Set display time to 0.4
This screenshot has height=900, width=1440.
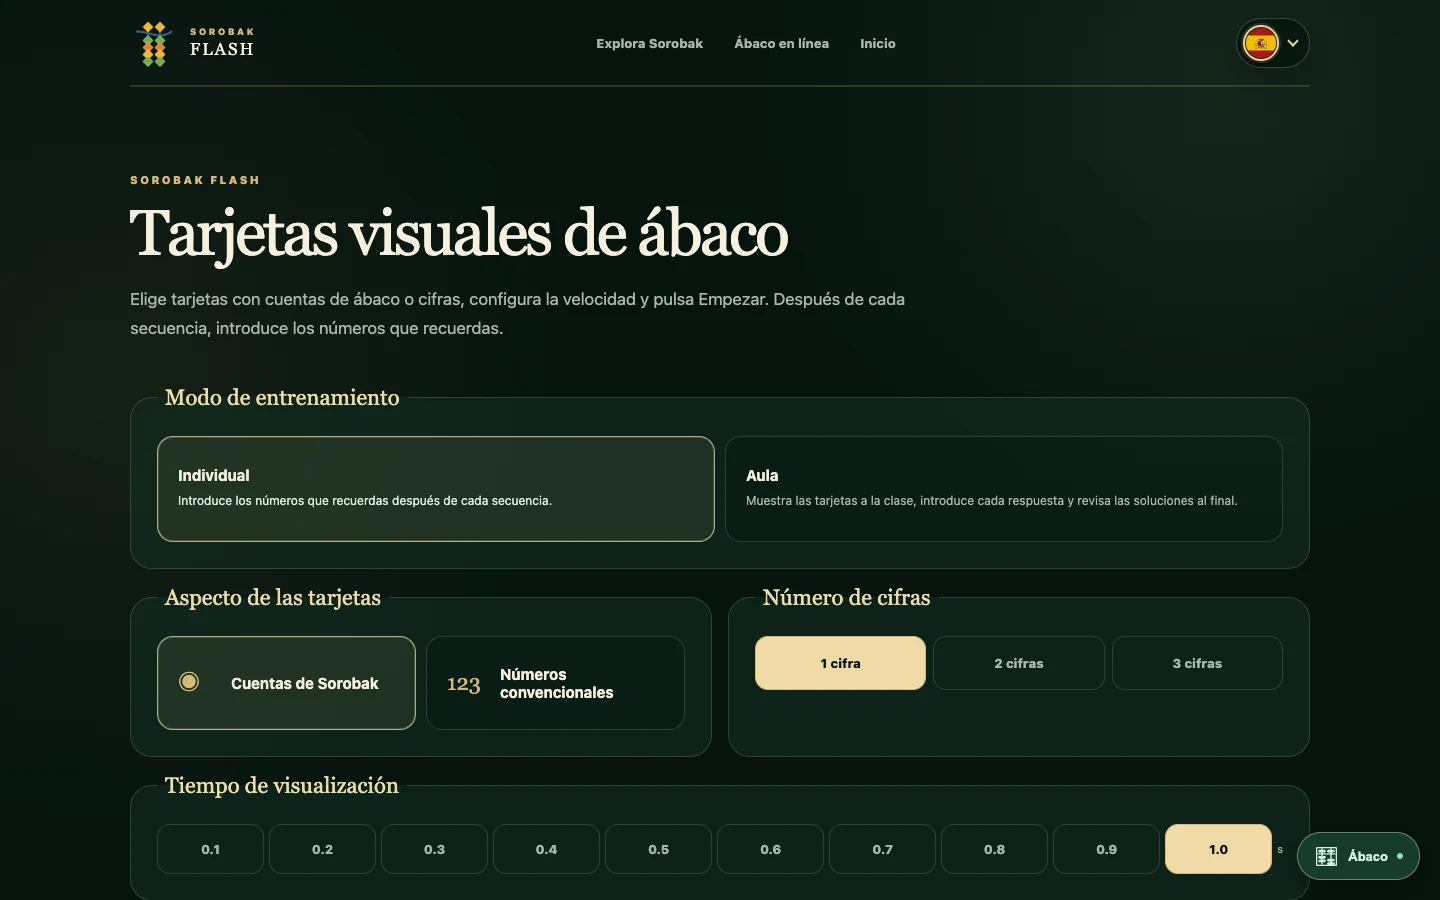click(x=546, y=849)
